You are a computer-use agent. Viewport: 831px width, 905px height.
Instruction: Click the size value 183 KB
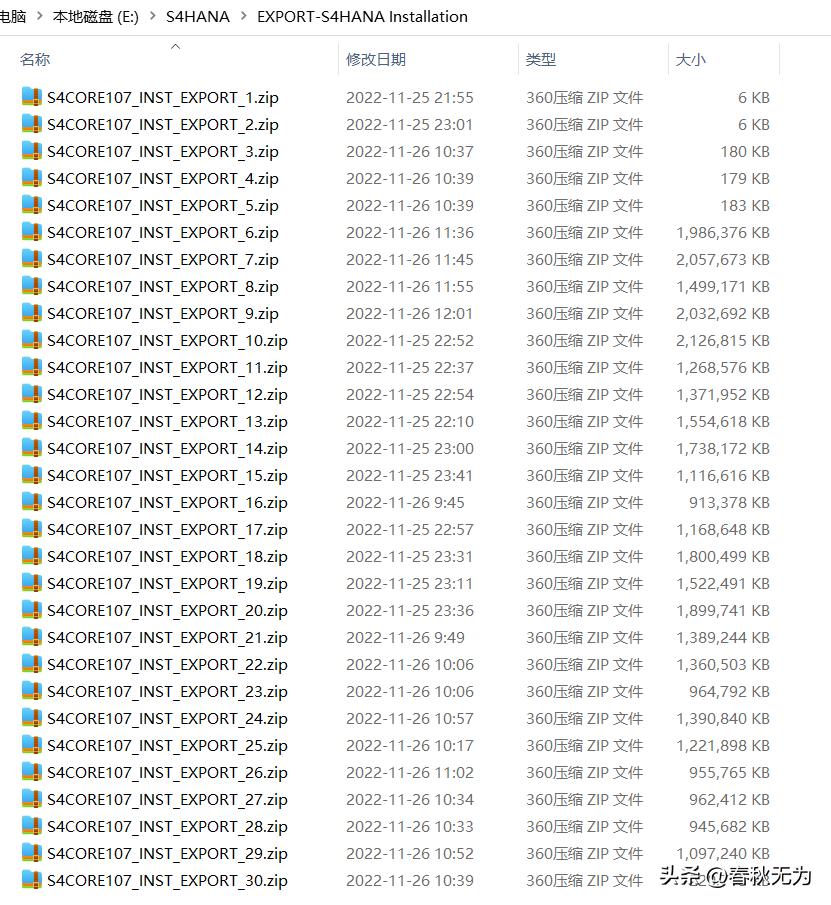(745, 205)
